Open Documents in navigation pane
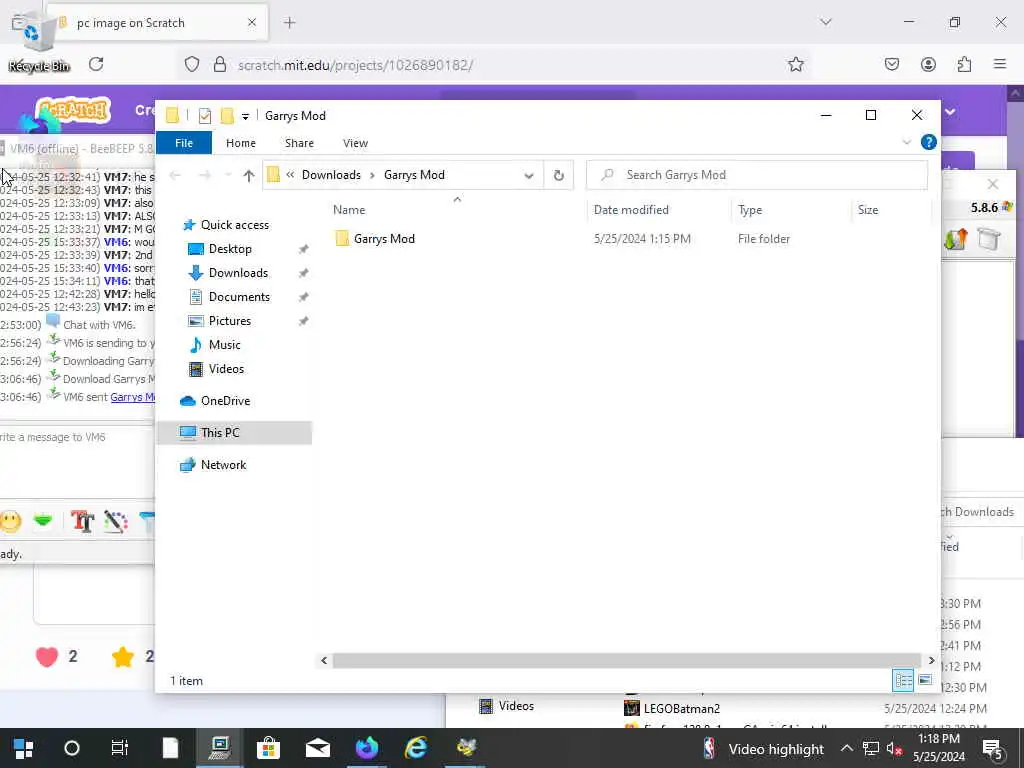 click(x=239, y=297)
